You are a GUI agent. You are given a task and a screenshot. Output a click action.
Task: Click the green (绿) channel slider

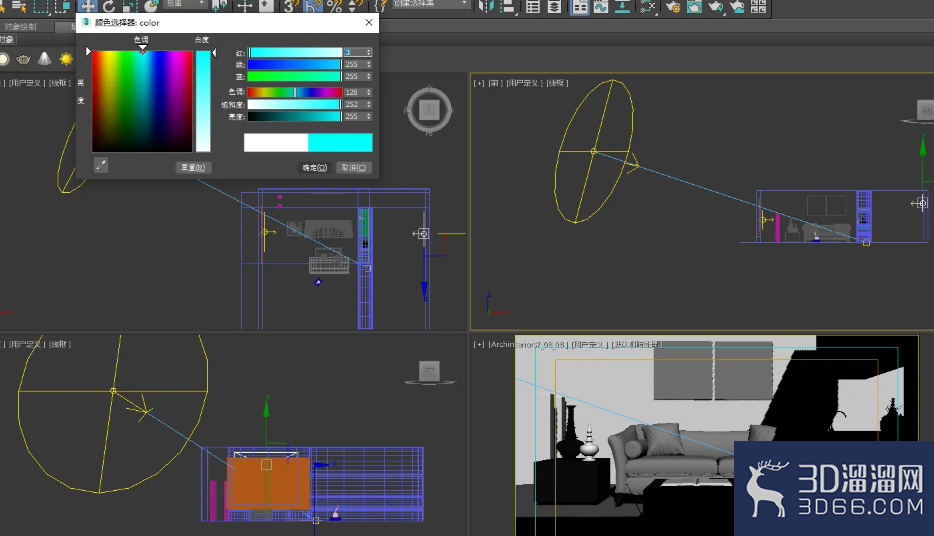295,64
